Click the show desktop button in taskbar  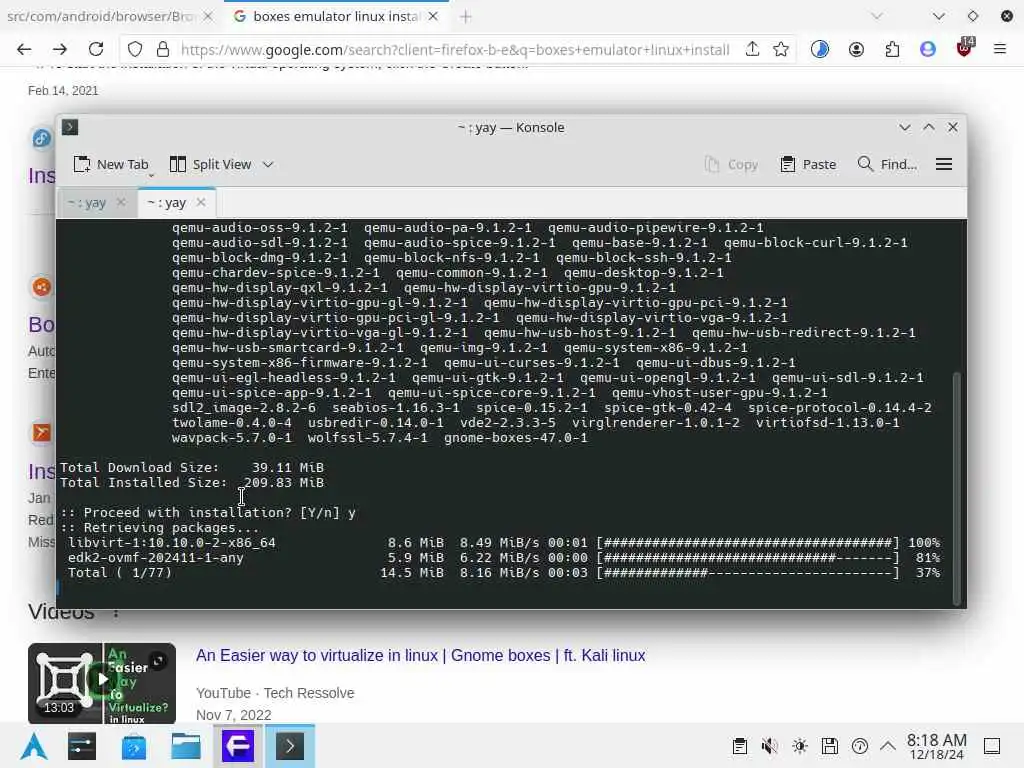(992, 746)
